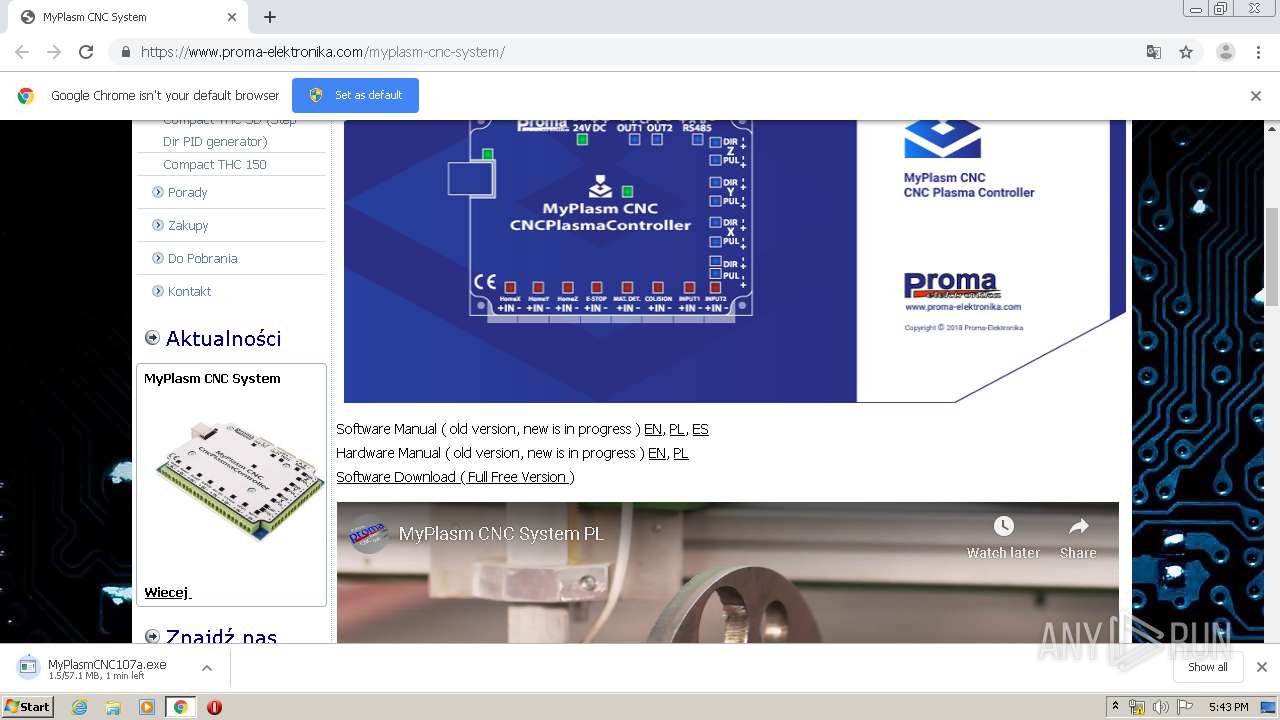The height and width of the screenshot is (720, 1280).
Task: Open a new browser tab
Action: pos(270,17)
